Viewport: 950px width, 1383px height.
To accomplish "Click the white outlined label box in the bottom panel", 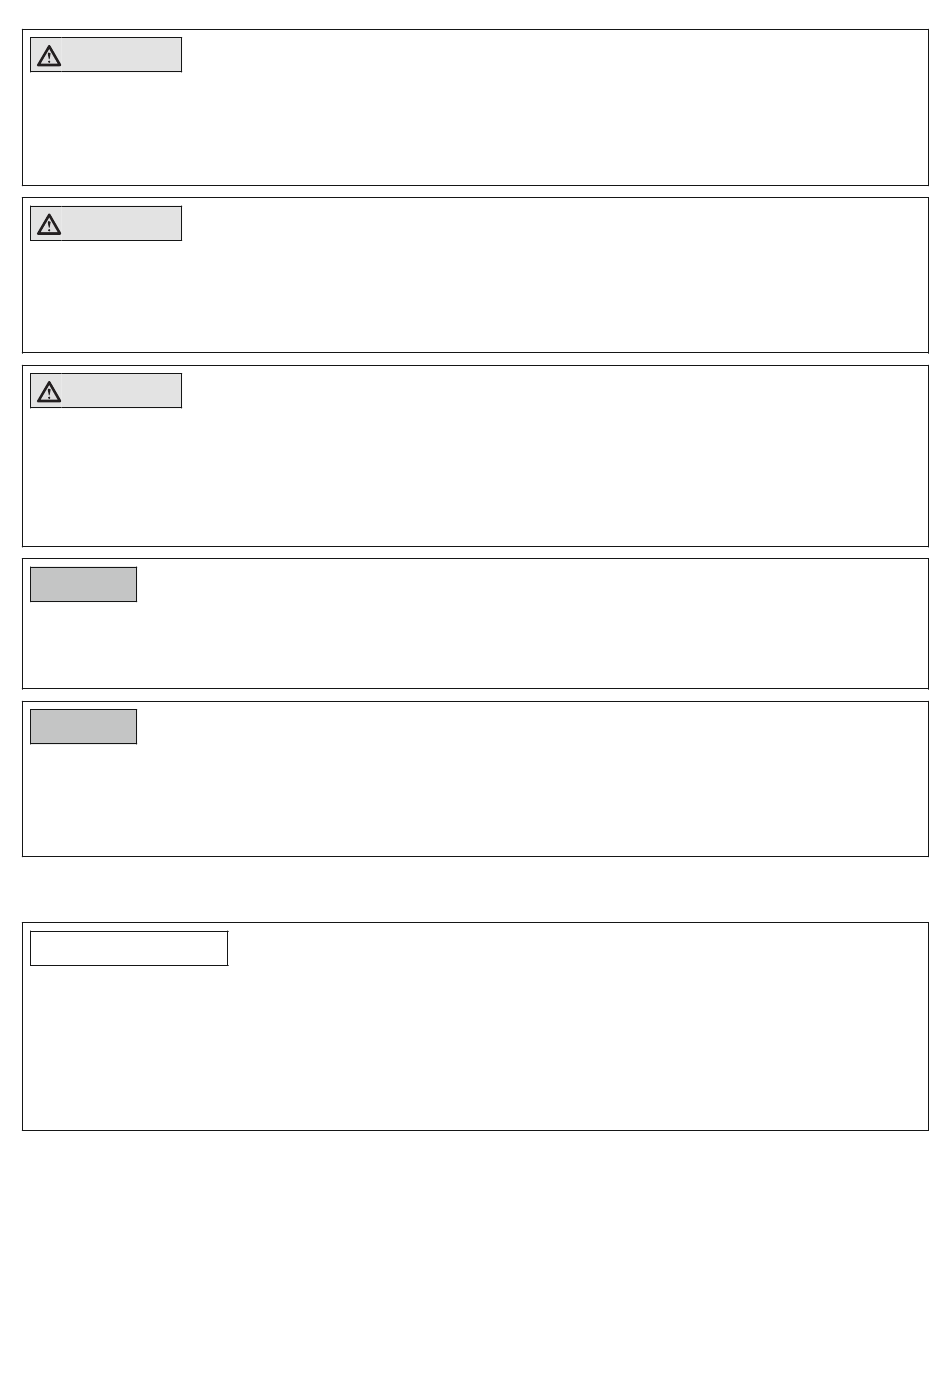I will [x=129, y=948].
